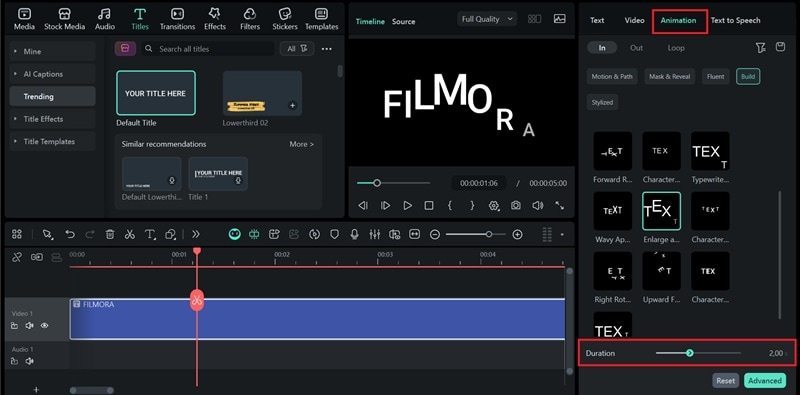Filter by Motion & Path animations
This screenshot has height=395, width=800.
(612, 77)
